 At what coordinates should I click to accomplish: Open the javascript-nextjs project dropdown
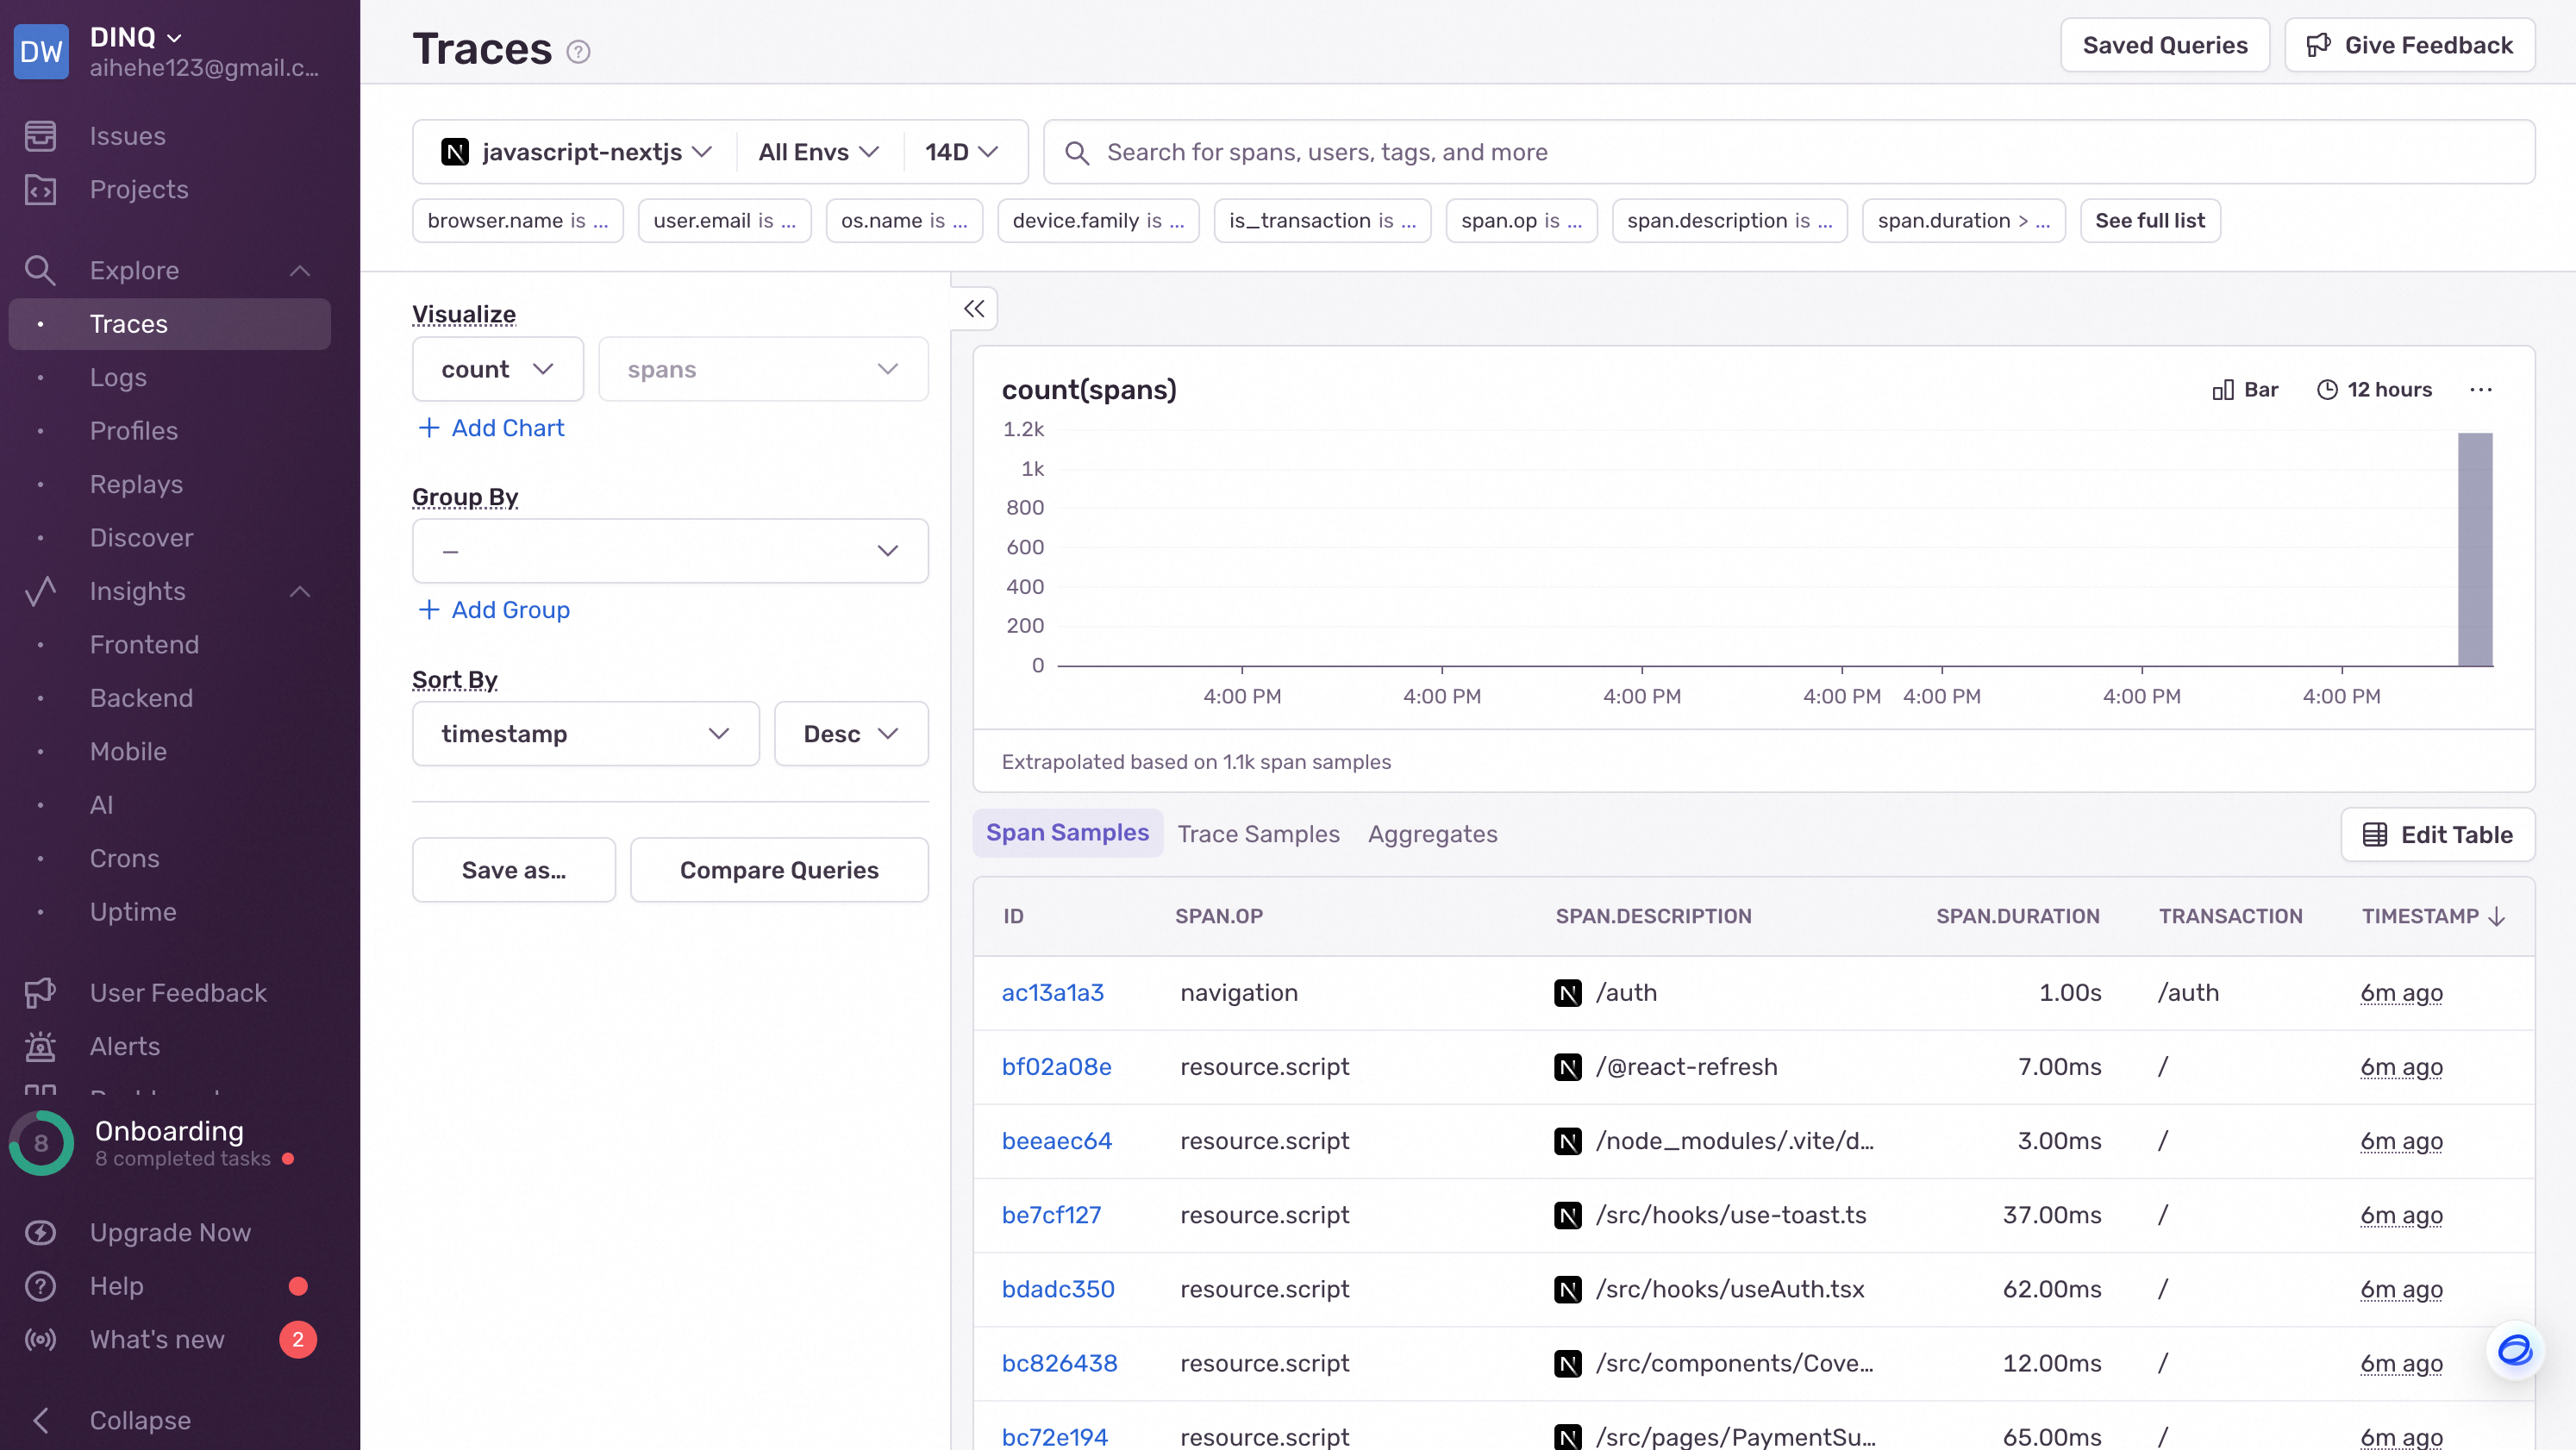576,152
